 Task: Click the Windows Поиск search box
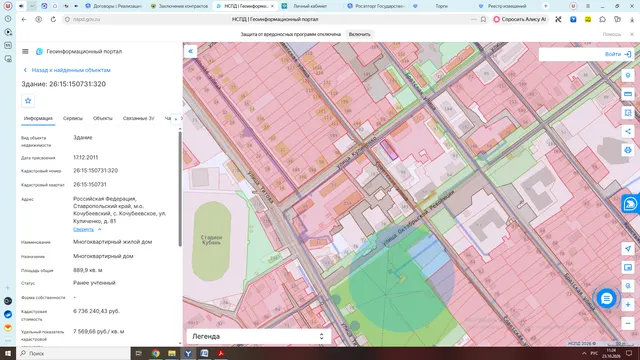click(73, 353)
